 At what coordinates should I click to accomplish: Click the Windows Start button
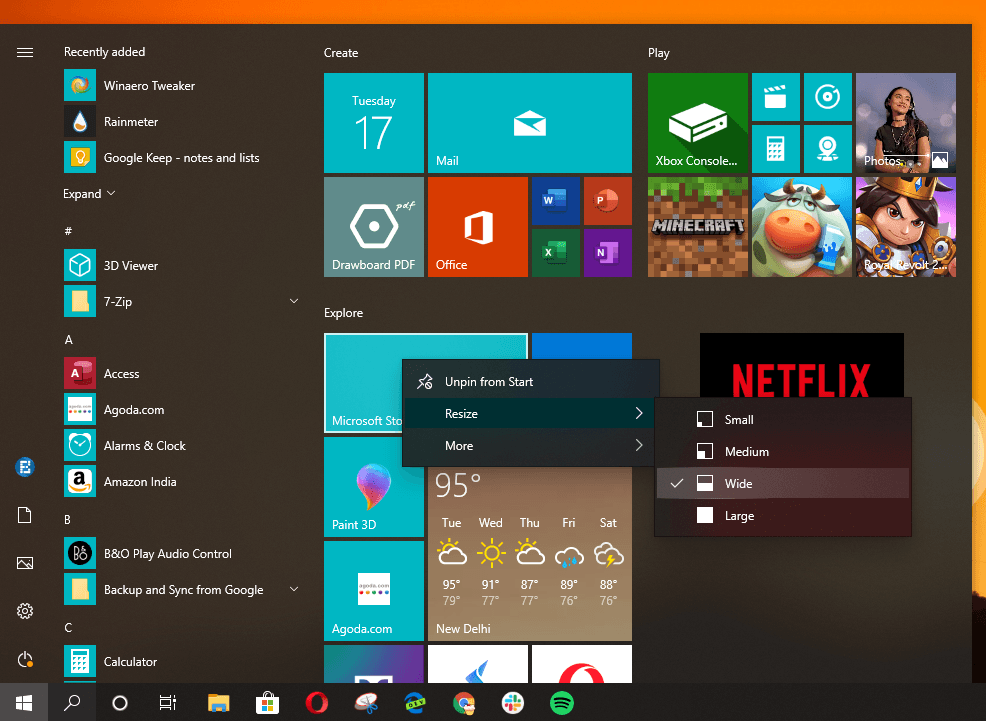coord(23,703)
